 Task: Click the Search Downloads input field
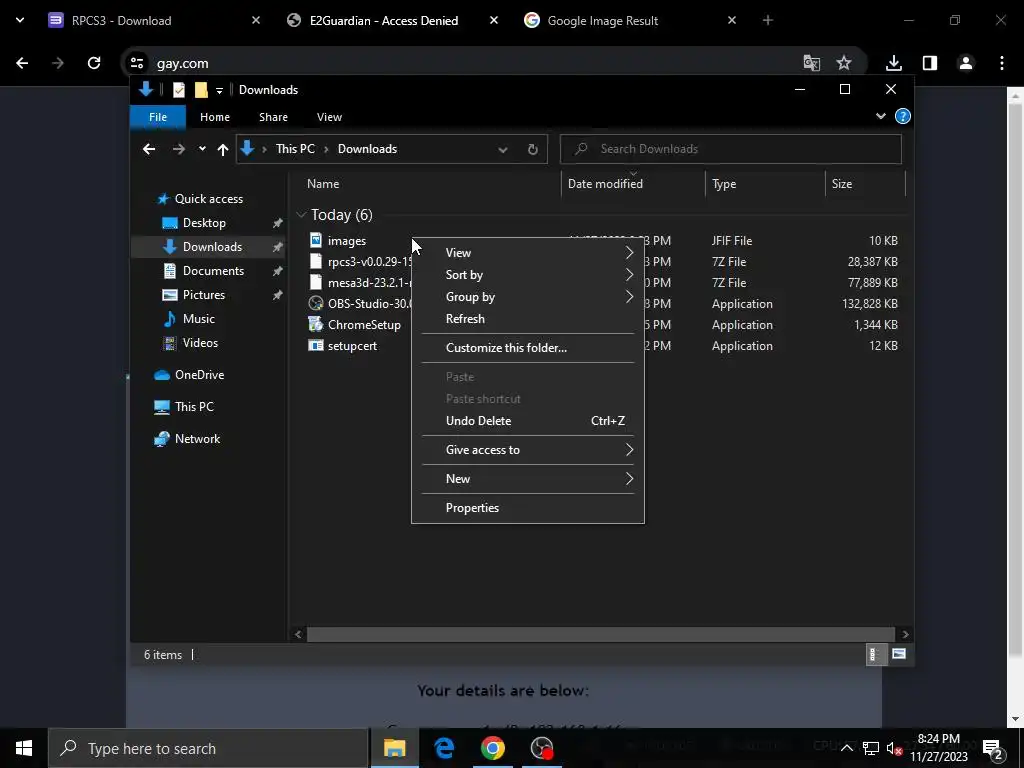731,150
